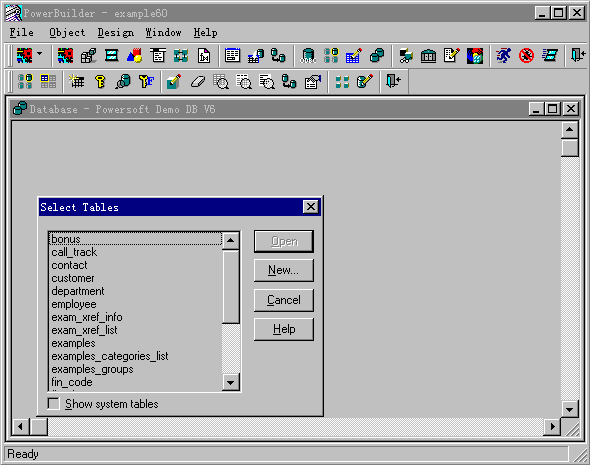Click the New... button
This screenshot has width=590, height=465.
(x=284, y=270)
